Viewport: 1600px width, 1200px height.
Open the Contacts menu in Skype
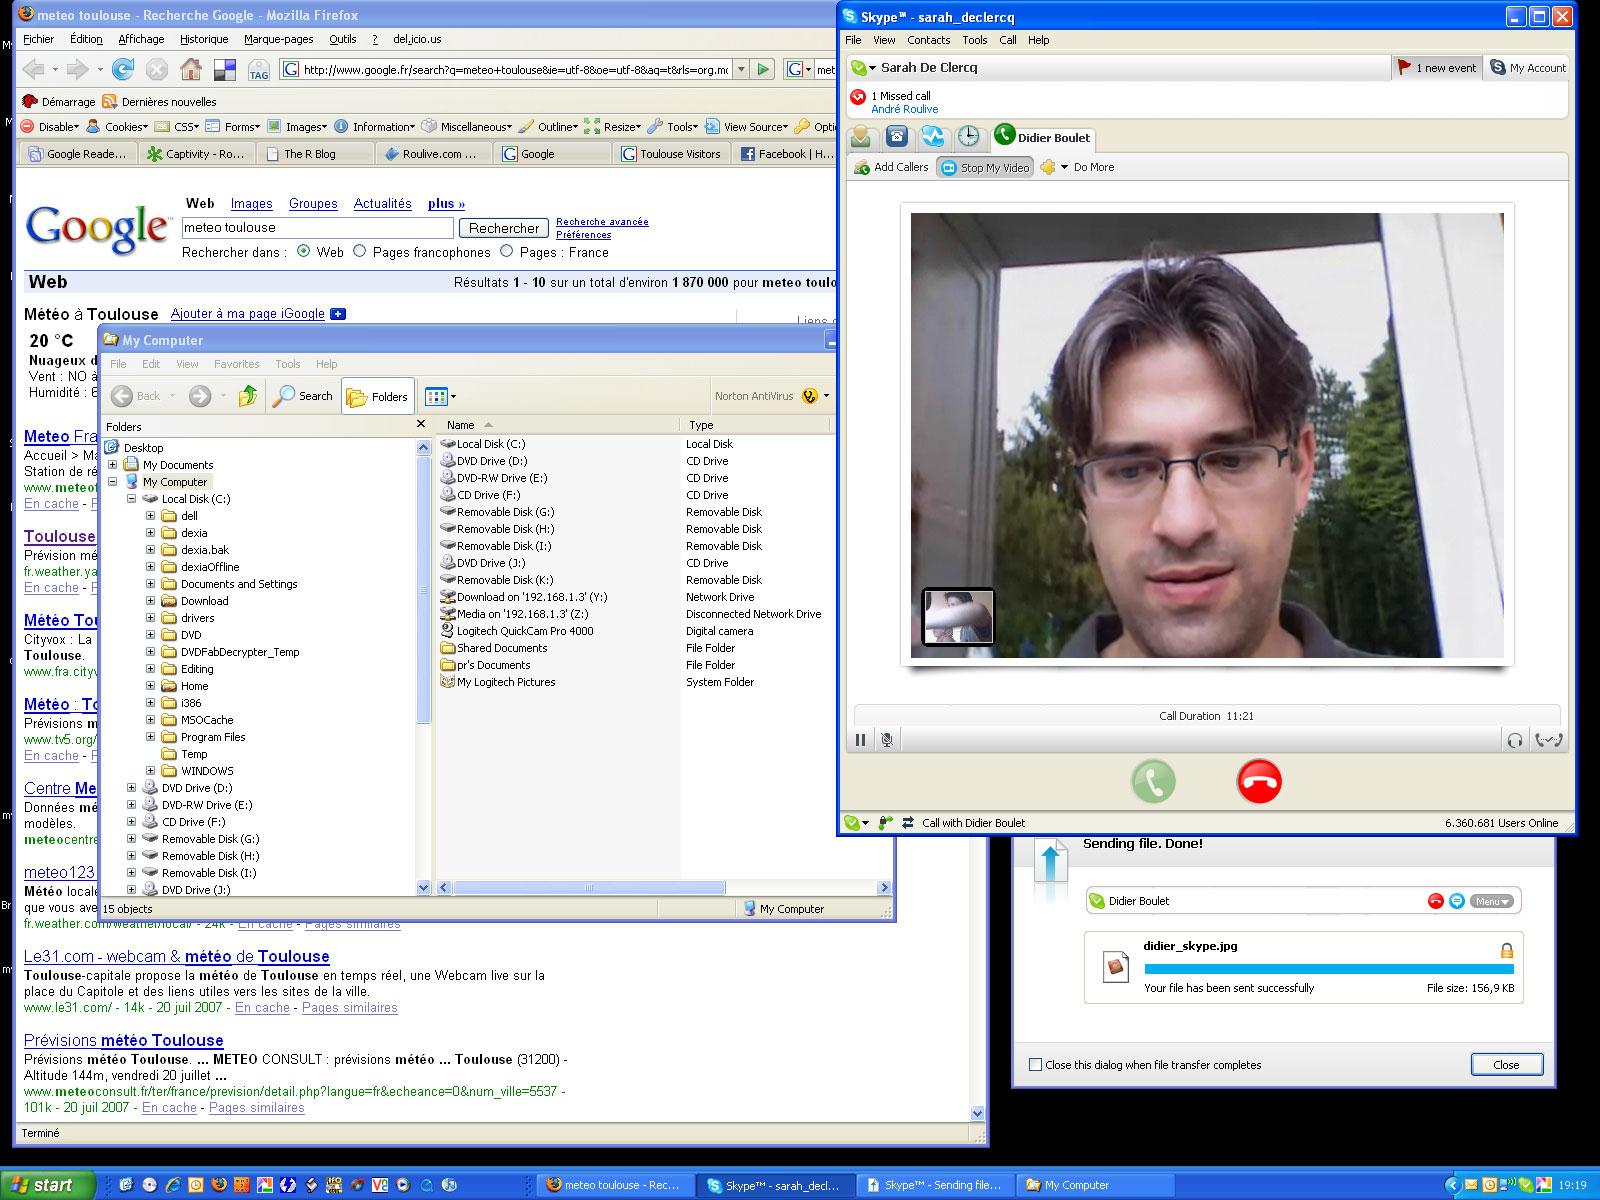point(928,40)
